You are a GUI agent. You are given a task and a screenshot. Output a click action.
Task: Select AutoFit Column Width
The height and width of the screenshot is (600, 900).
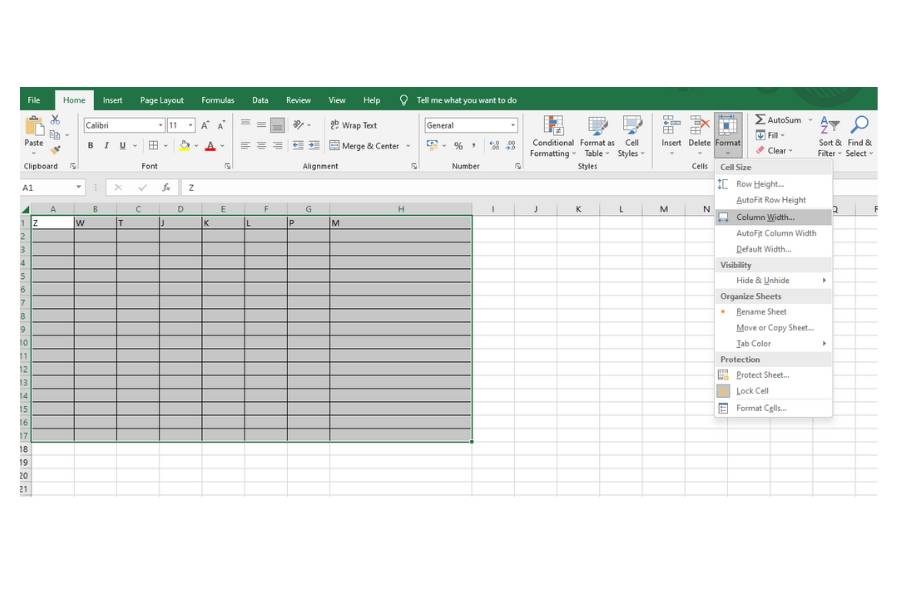[x=773, y=233]
